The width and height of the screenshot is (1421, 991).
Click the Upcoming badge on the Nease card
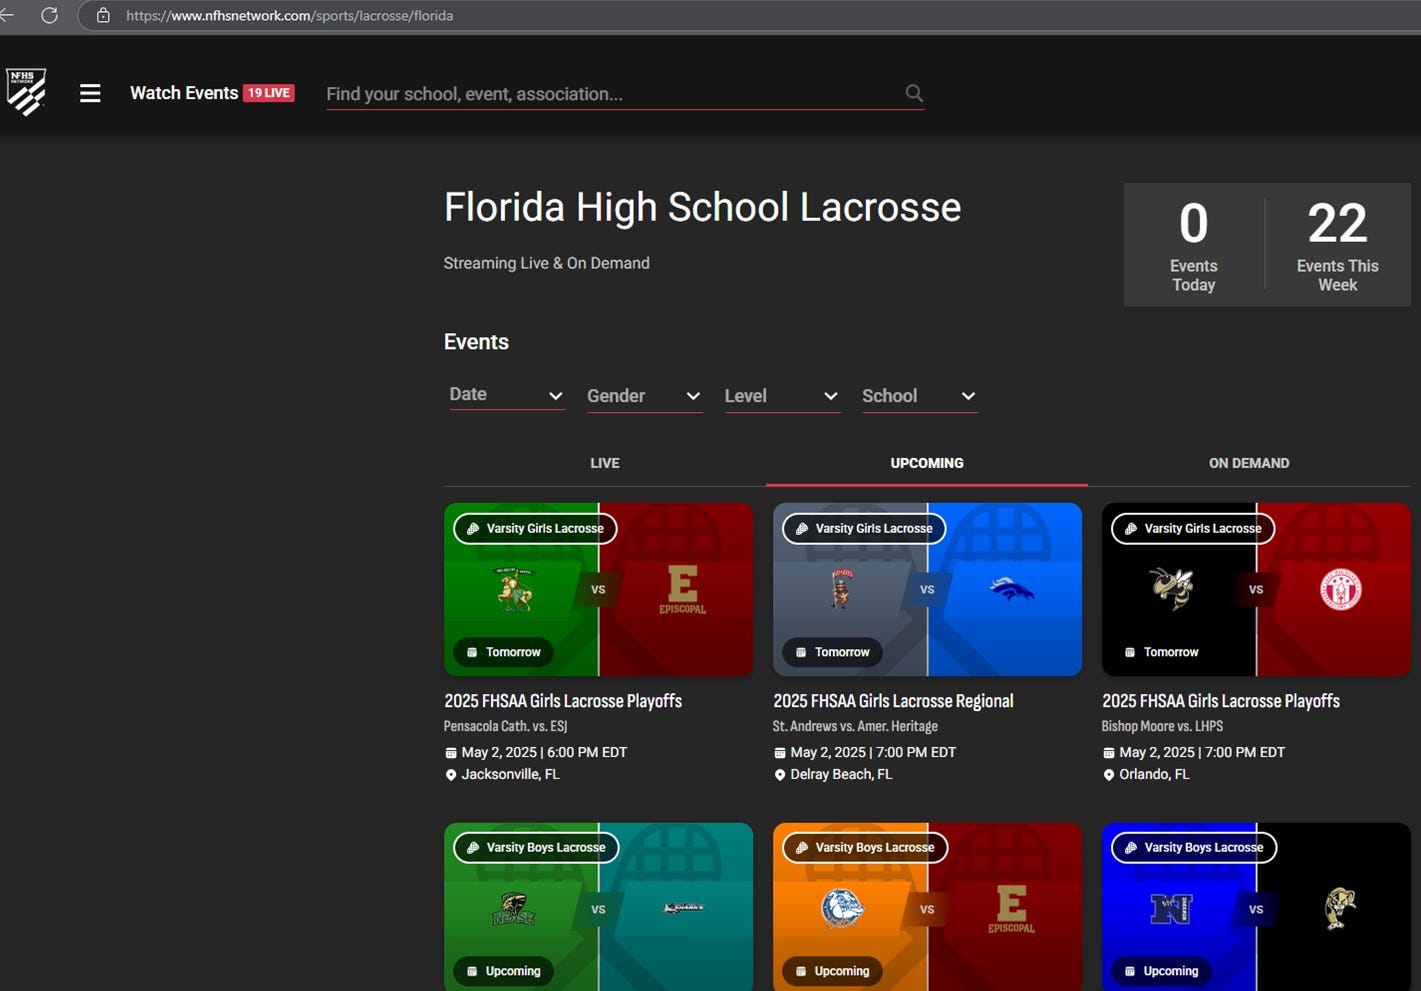(x=503, y=971)
